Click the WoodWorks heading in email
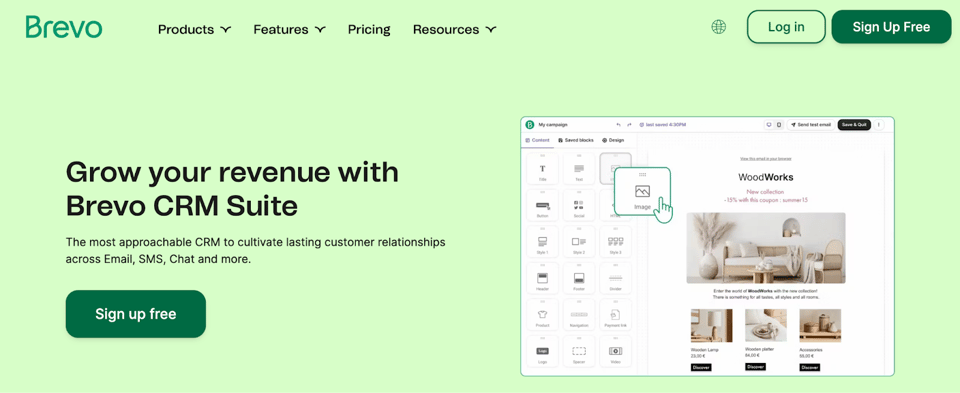Screen dimensions: 960x393 tap(766, 178)
